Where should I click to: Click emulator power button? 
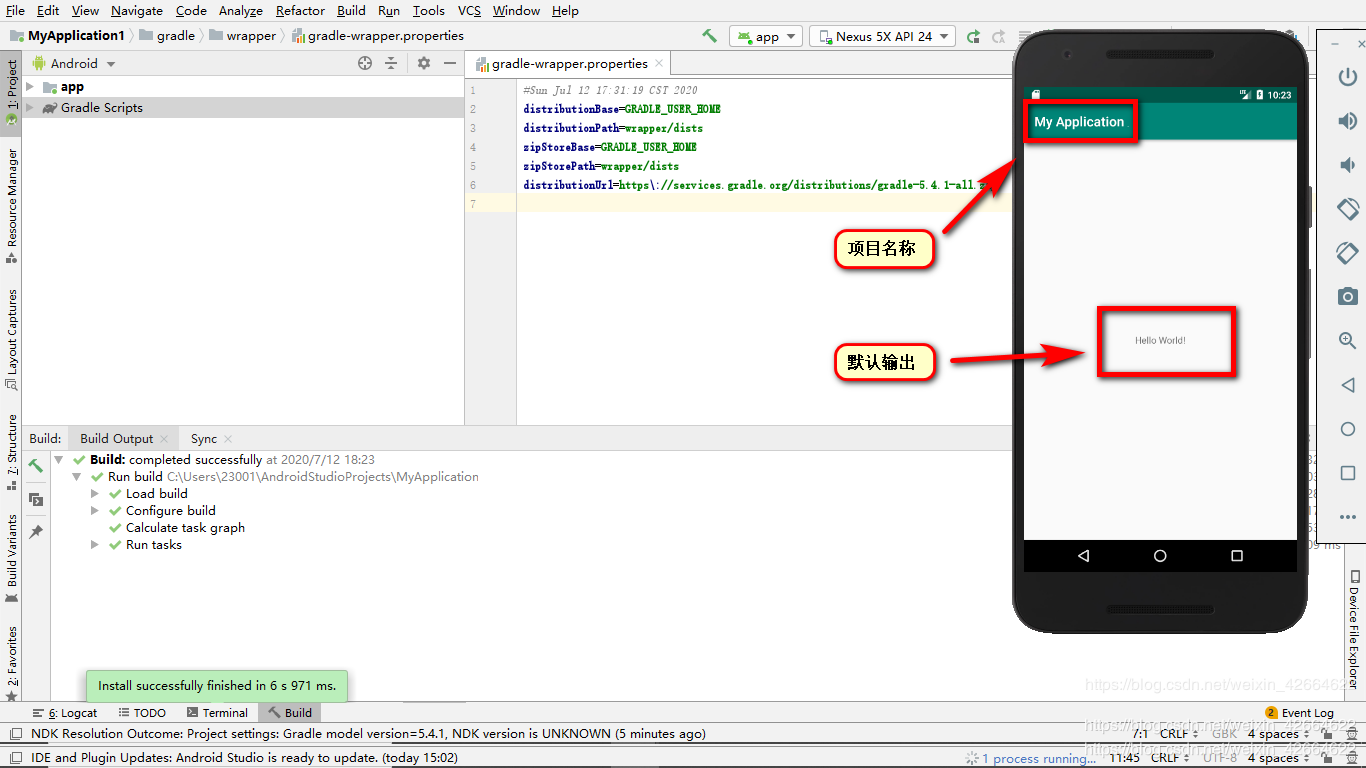(1348, 77)
